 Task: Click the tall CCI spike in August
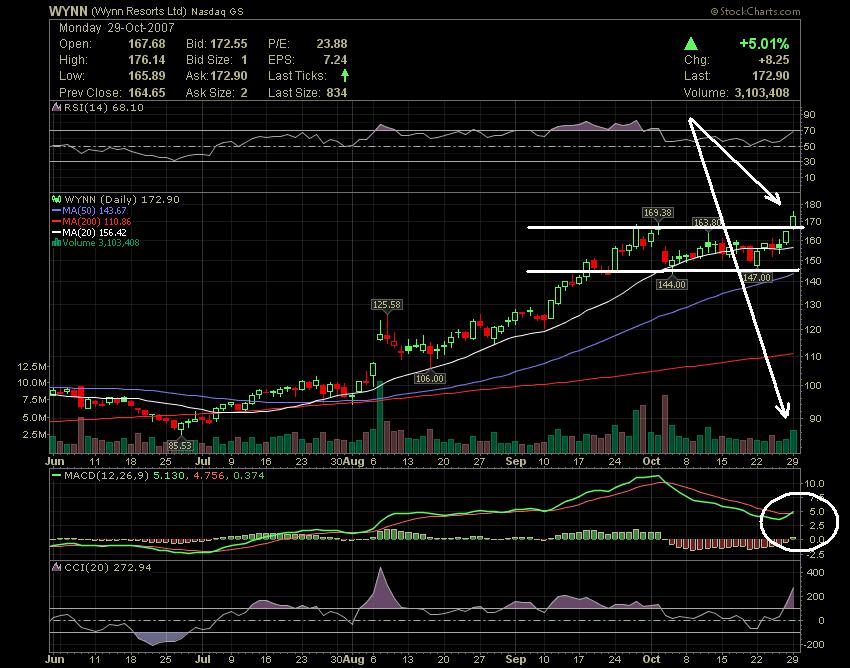pyautogui.click(x=380, y=587)
